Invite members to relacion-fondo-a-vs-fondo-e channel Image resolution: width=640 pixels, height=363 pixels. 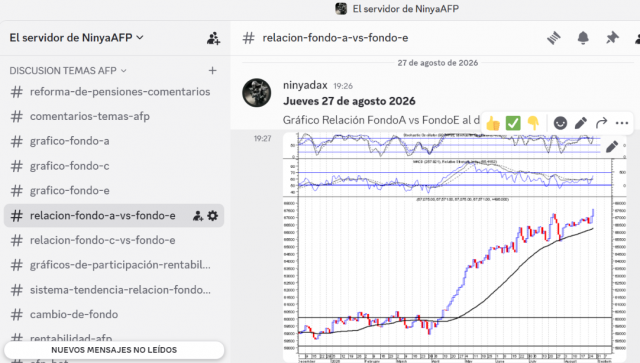198,216
